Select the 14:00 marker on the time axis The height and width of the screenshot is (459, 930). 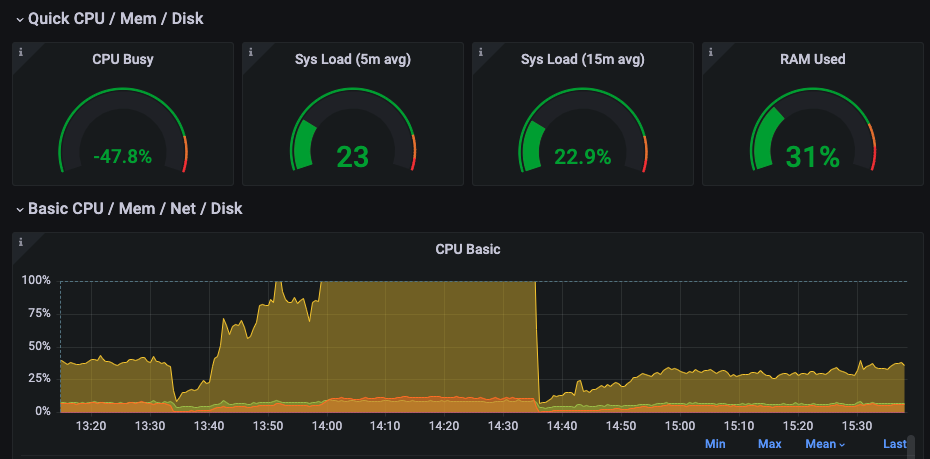pyautogui.click(x=326, y=426)
